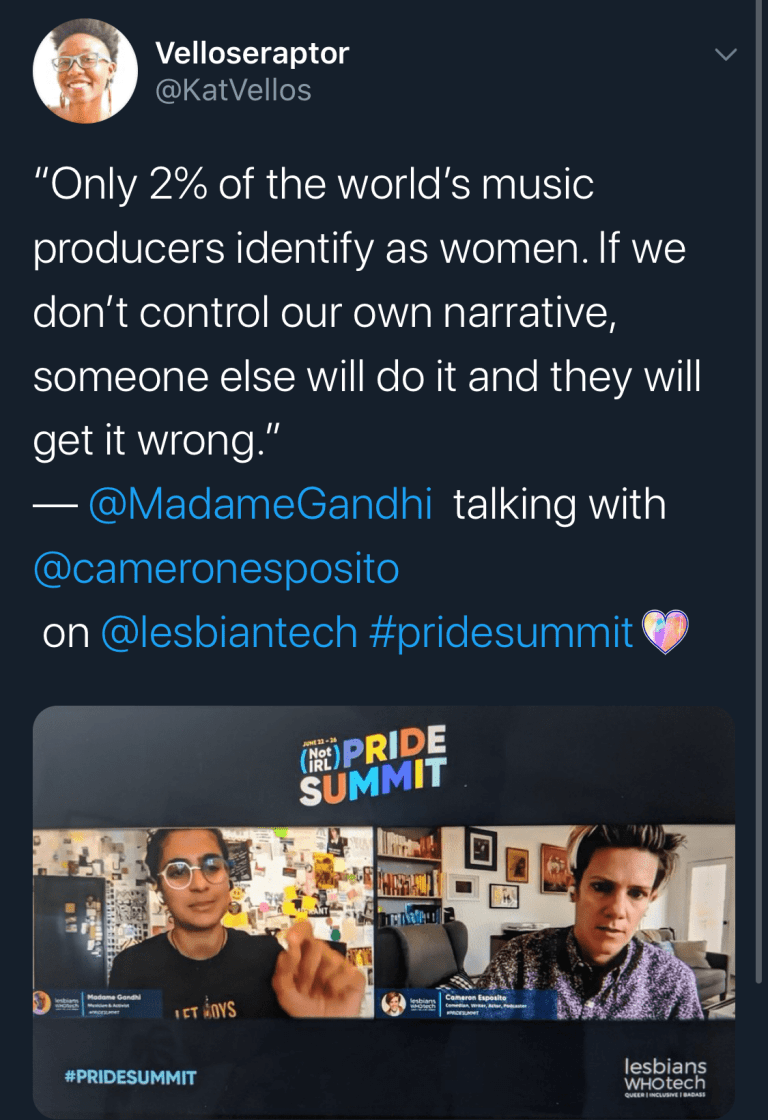Tap Cameron Esposito's video feed

point(555,910)
